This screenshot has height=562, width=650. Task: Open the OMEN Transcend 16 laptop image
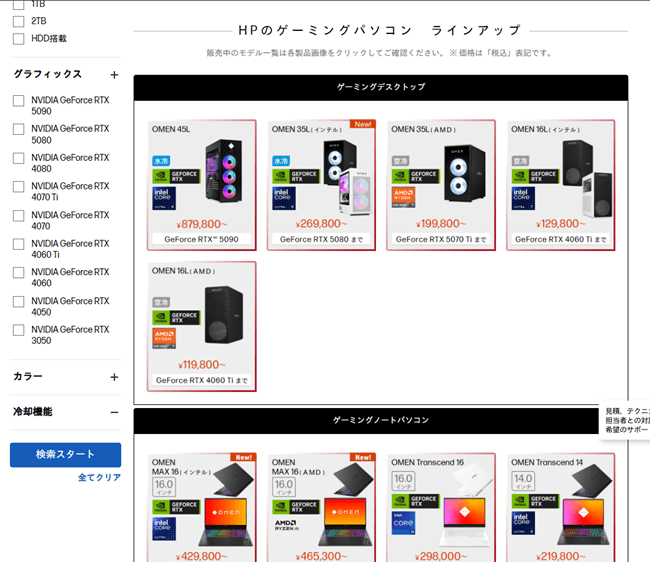[466, 506]
